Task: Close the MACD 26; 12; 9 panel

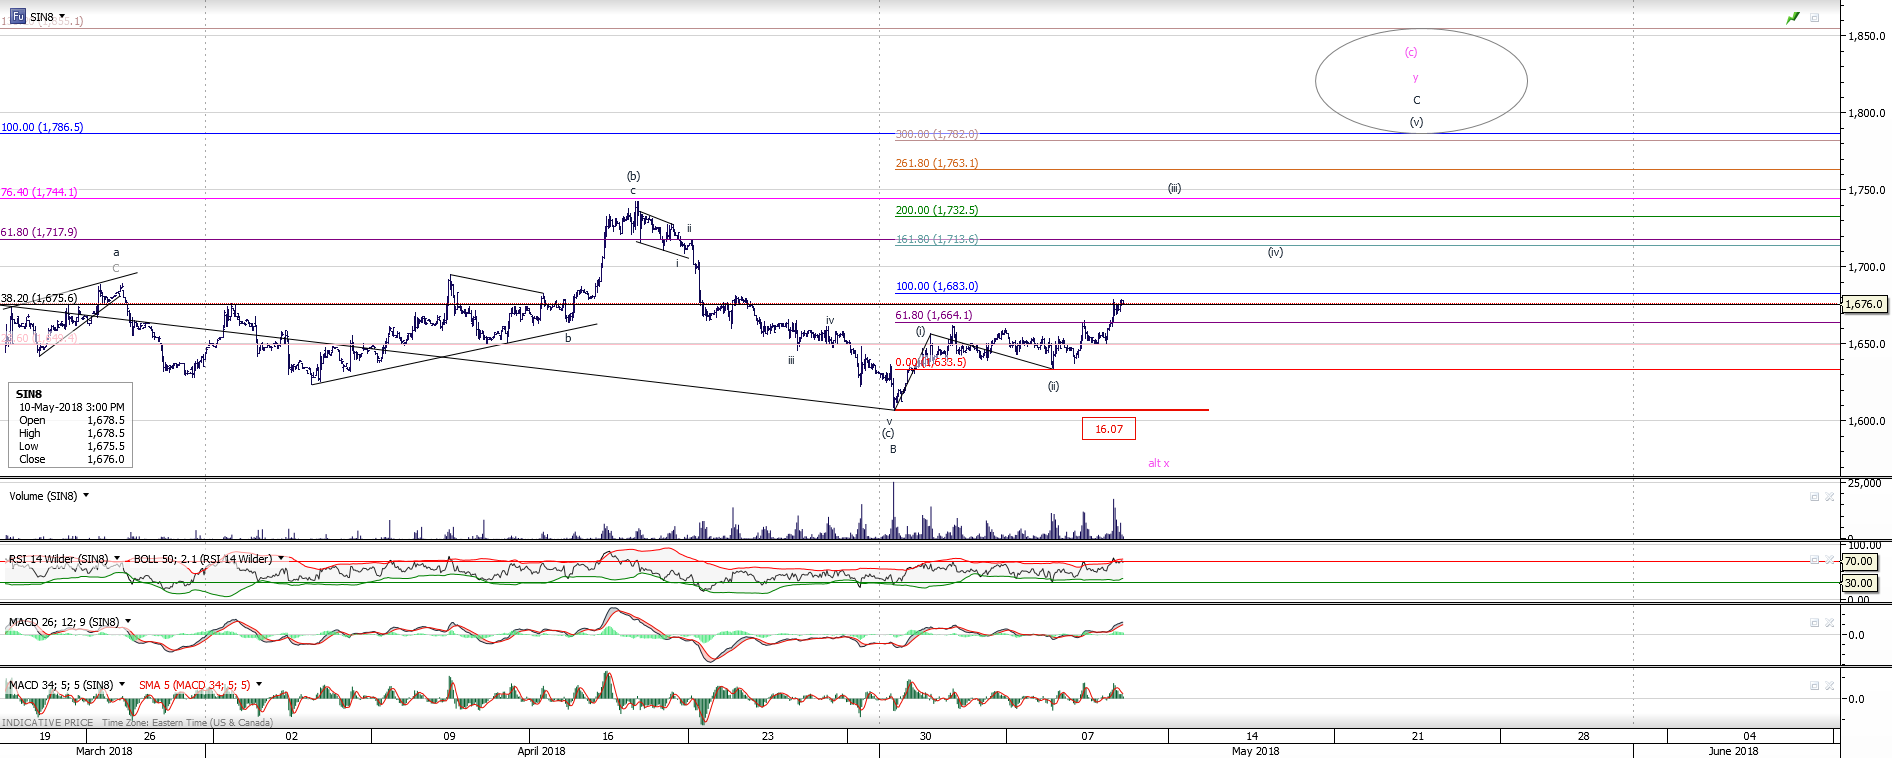Action: 1829,622
